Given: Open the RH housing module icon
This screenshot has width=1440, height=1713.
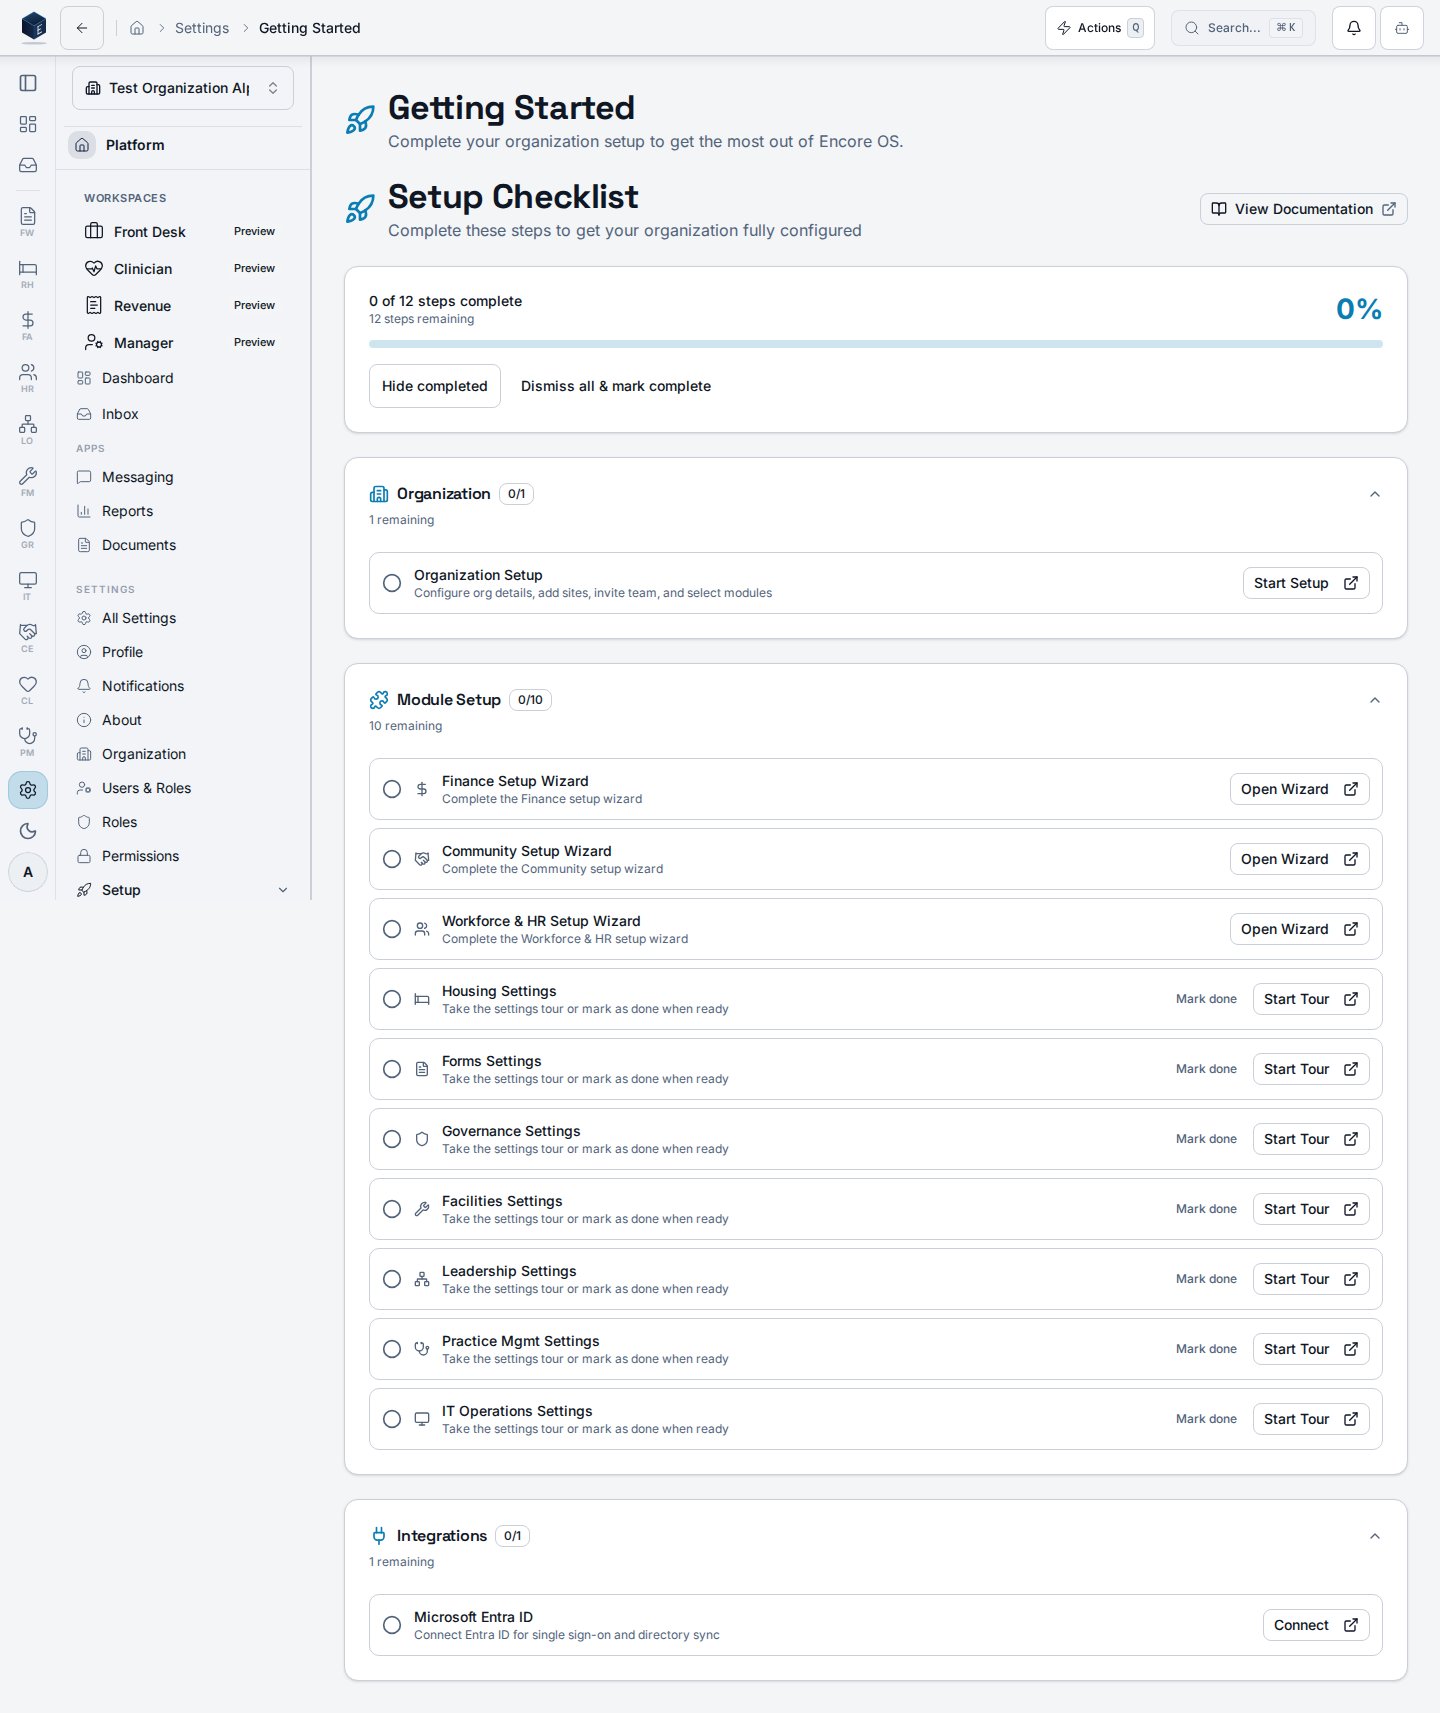Looking at the screenshot, I should pyautogui.click(x=28, y=273).
